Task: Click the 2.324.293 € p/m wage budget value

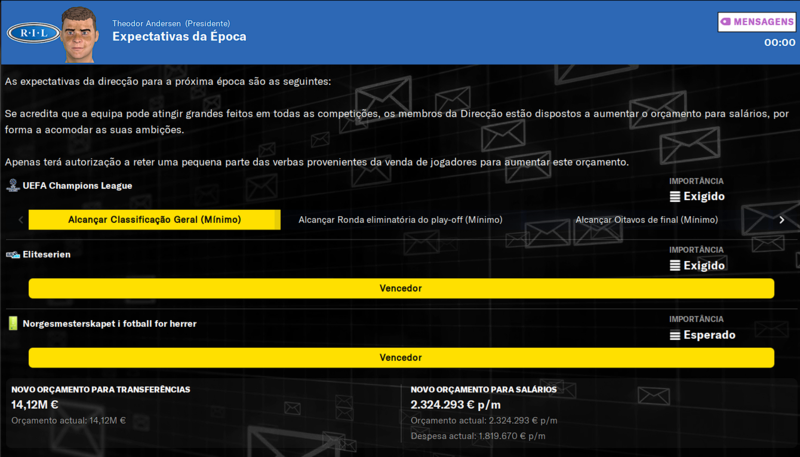Action: point(456,405)
